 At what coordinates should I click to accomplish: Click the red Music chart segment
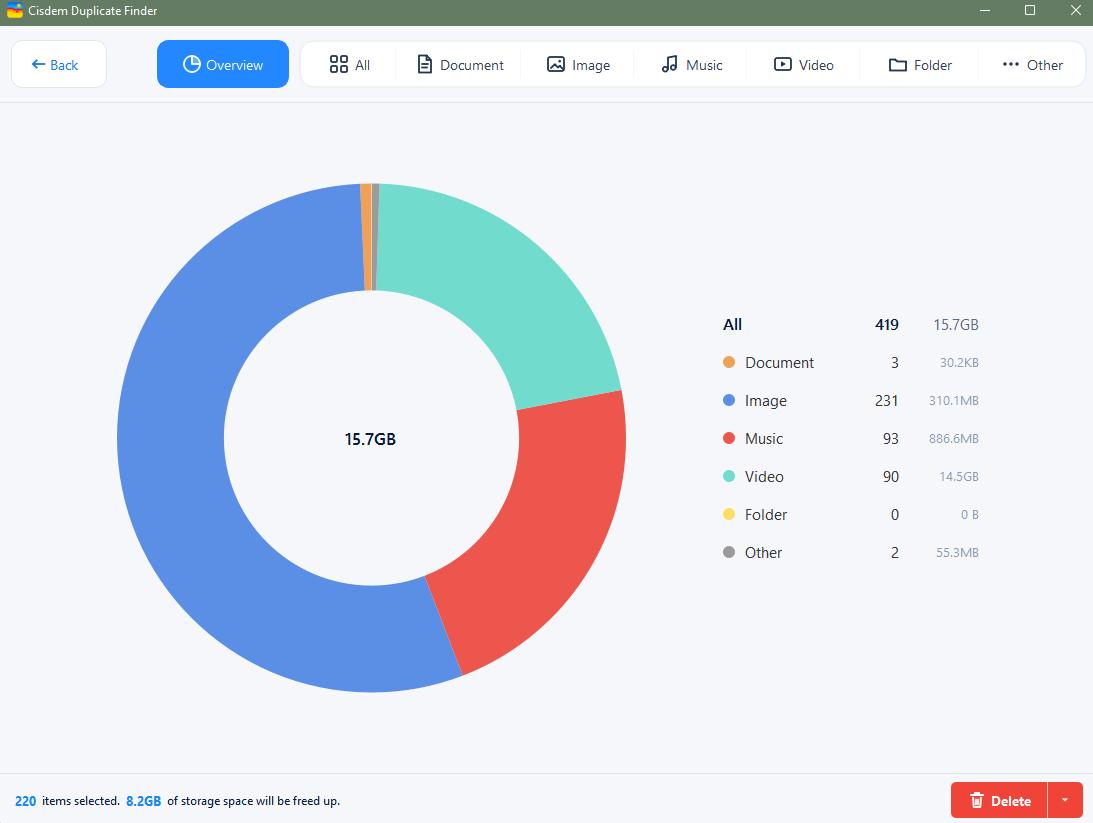551,530
